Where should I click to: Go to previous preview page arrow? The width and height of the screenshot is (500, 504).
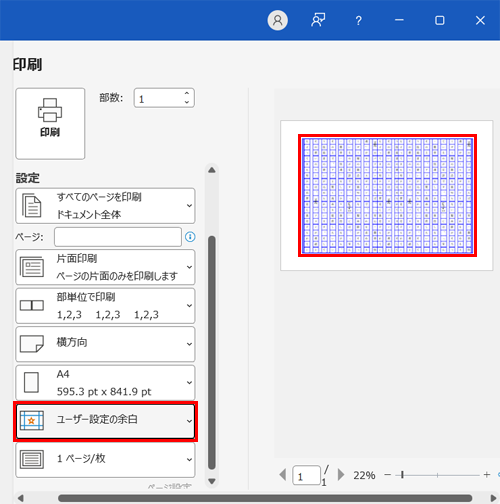[283, 475]
